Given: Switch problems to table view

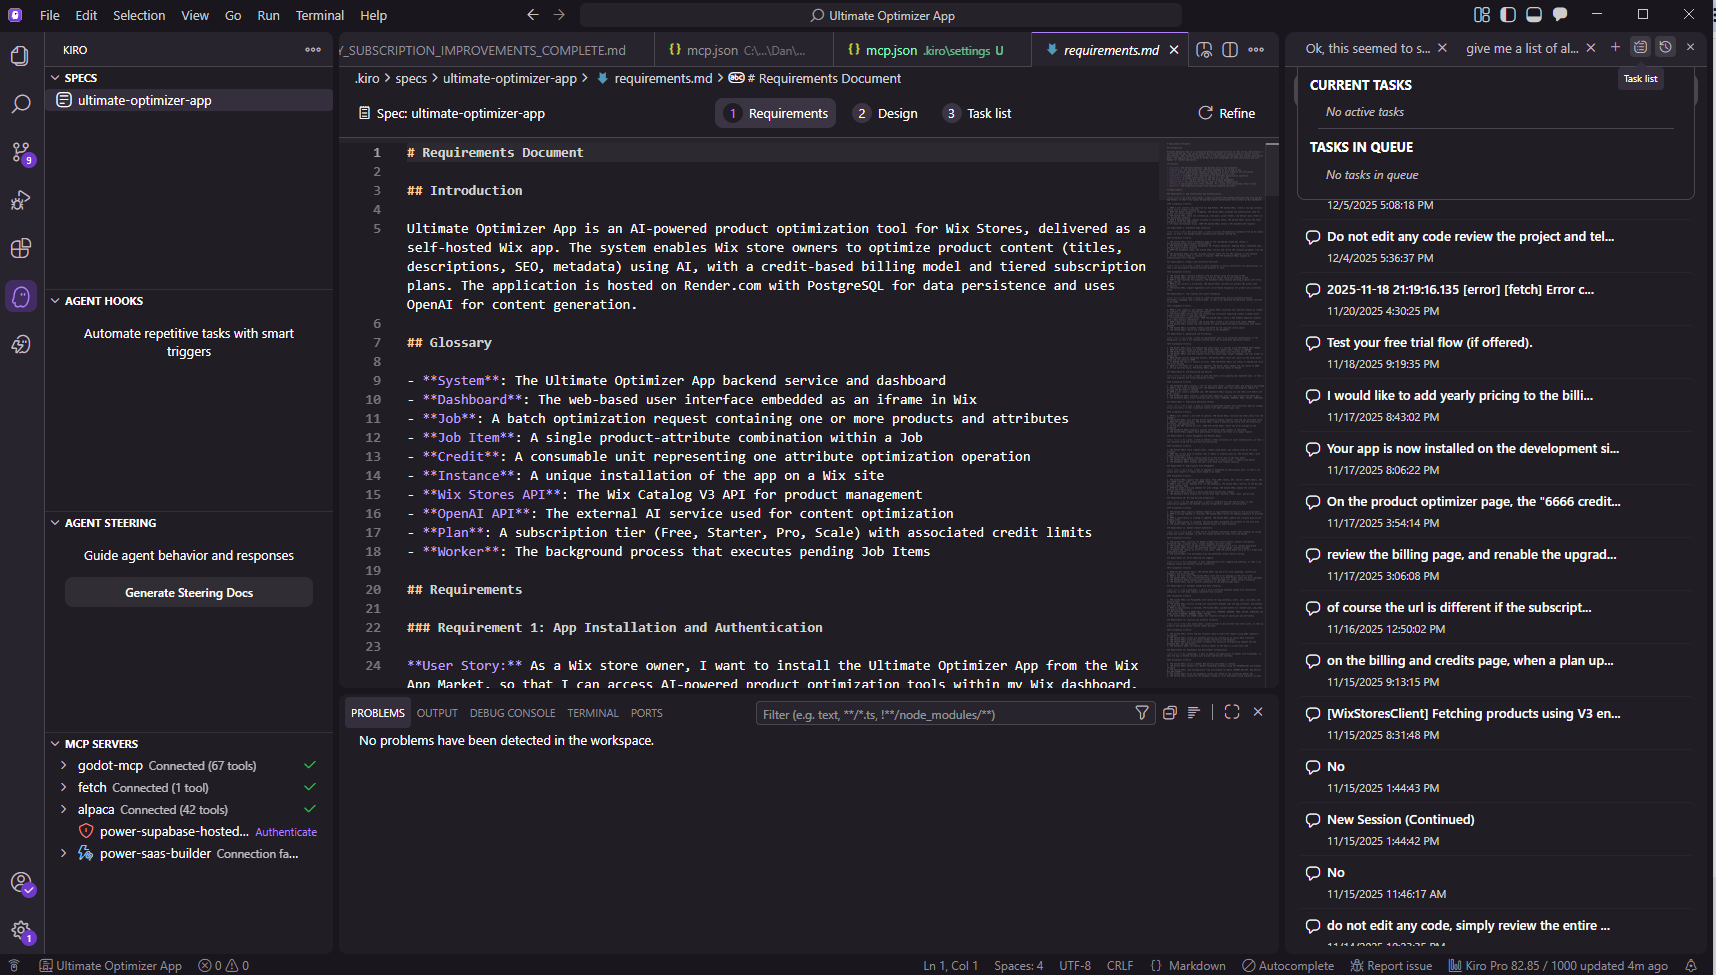Looking at the screenshot, I should (x=1193, y=713).
